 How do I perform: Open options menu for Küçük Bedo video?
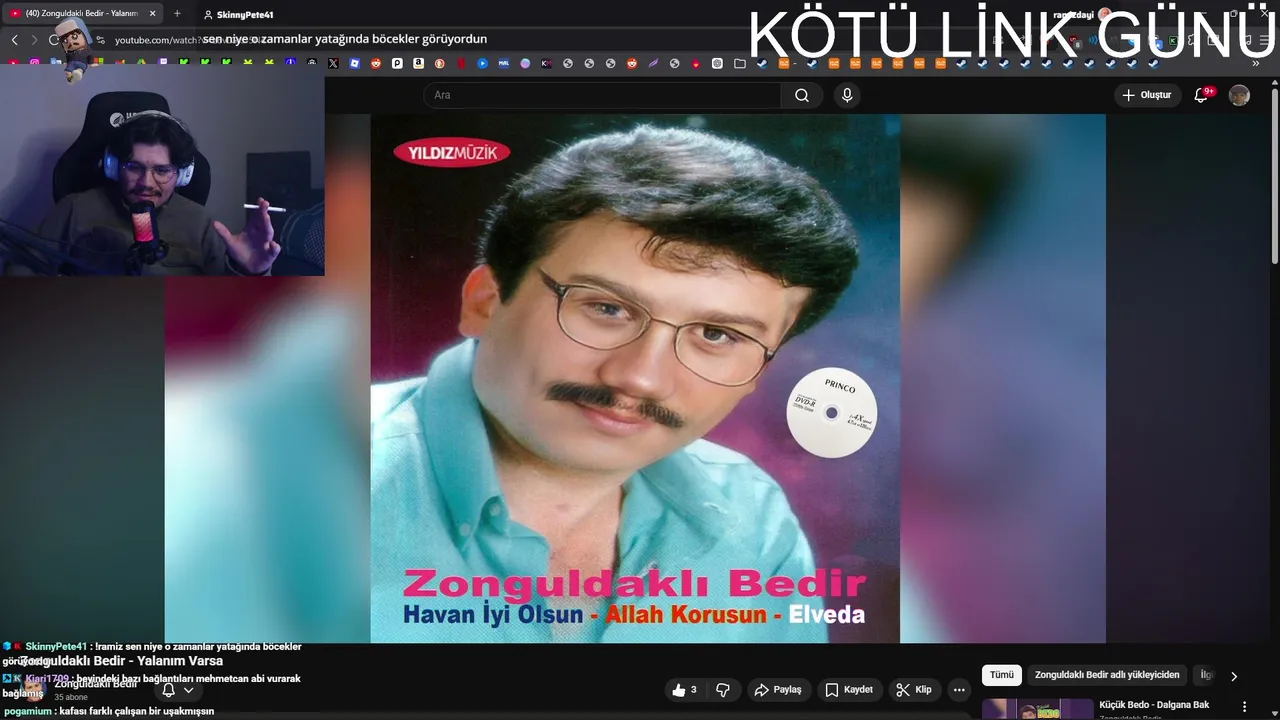click(x=1244, y=706)
